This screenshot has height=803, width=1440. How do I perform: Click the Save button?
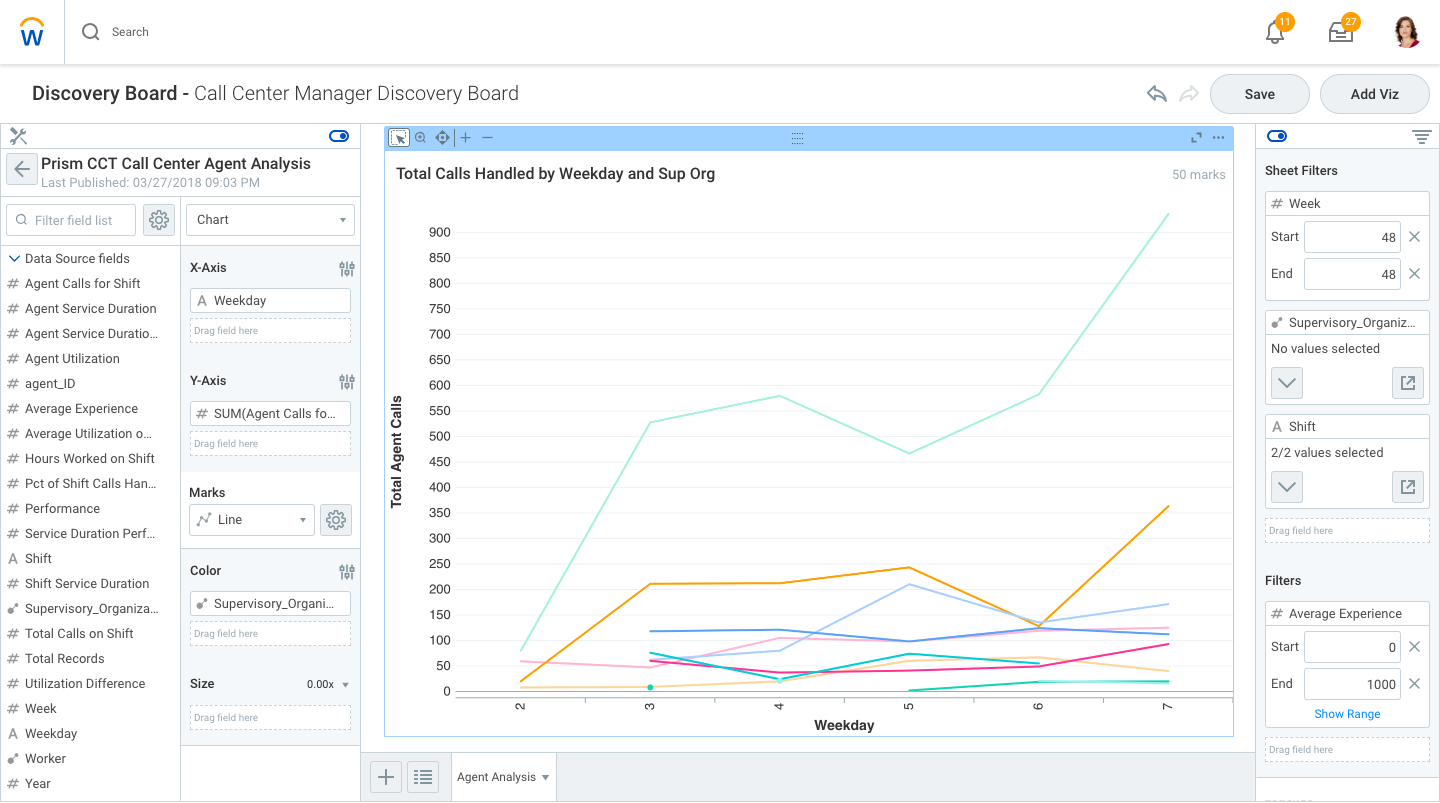pyautogui.click(x=1259, y=94)
